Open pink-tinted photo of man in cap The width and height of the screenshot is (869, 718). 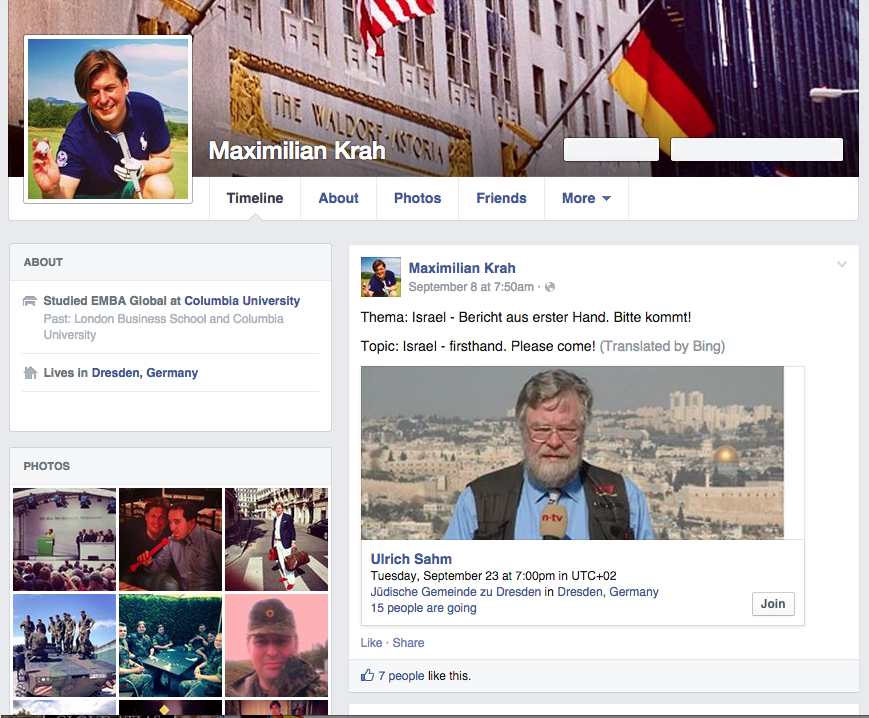point(277,645)
